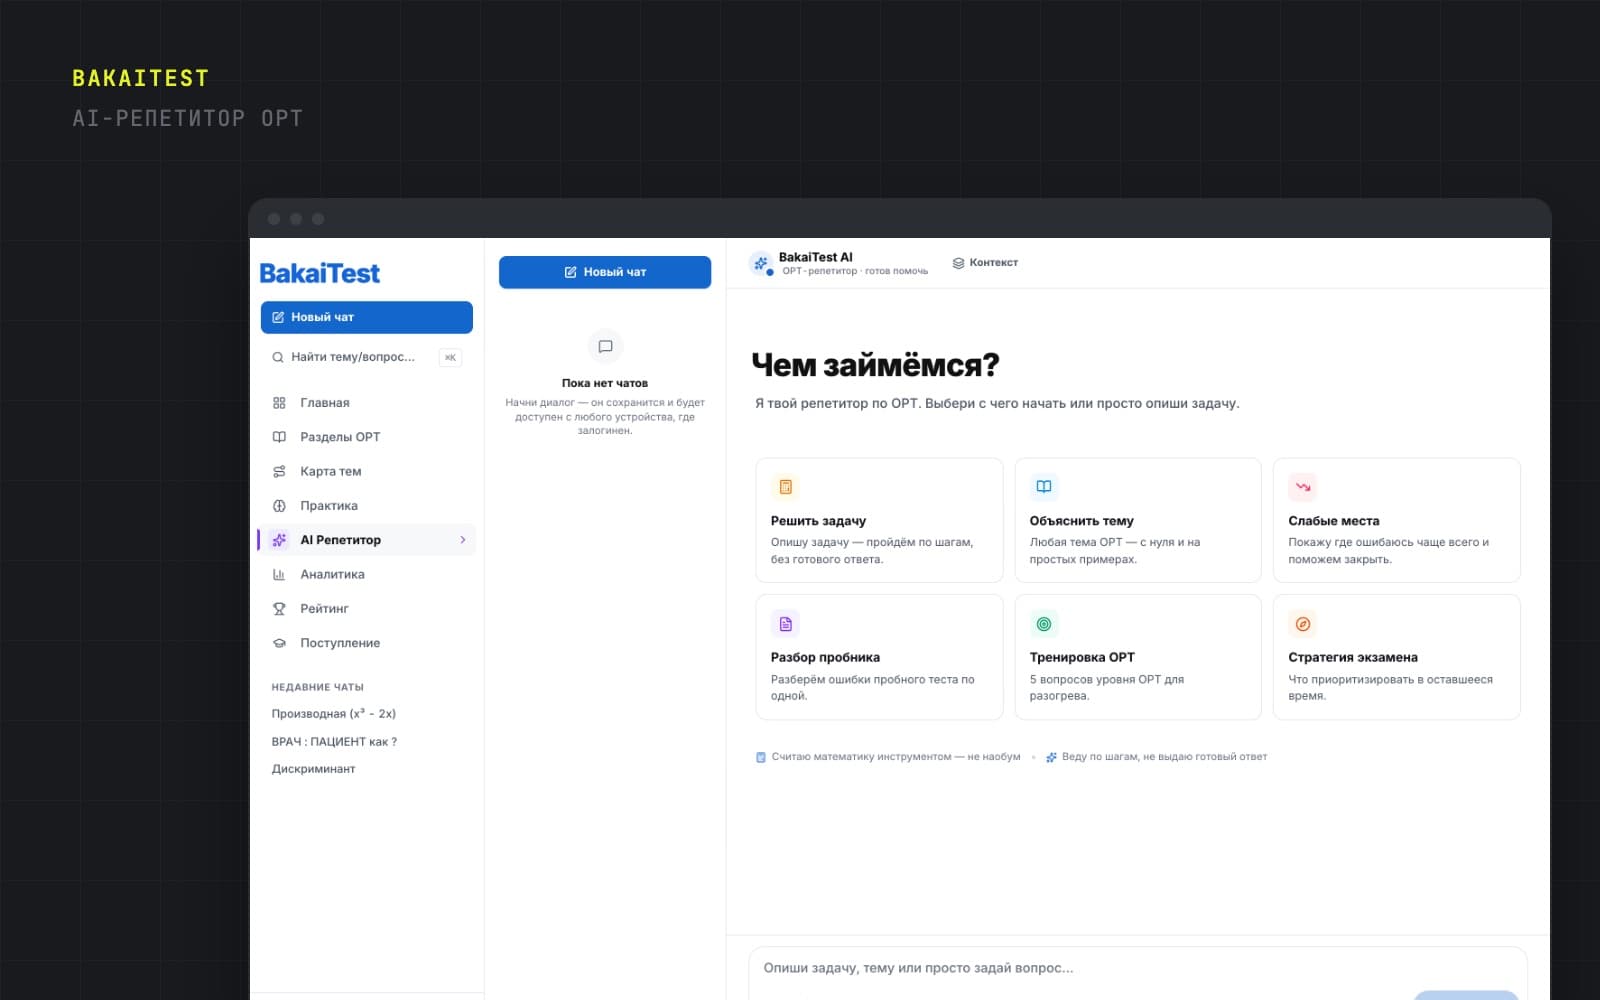Click the AI Репетитор sparkle icon

tap(279, 540)
